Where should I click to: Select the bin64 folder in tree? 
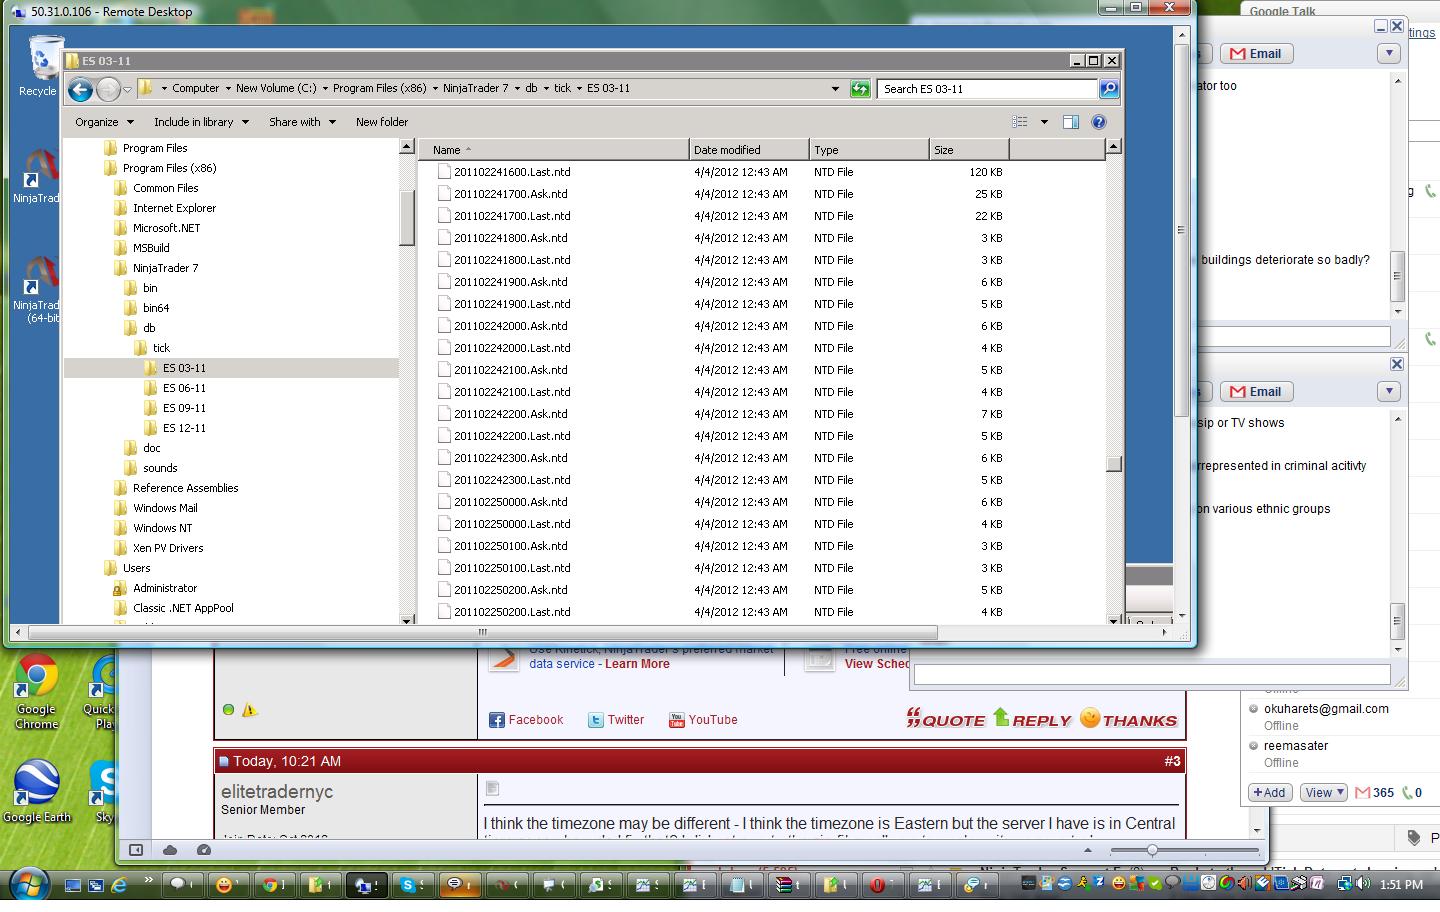156,308
